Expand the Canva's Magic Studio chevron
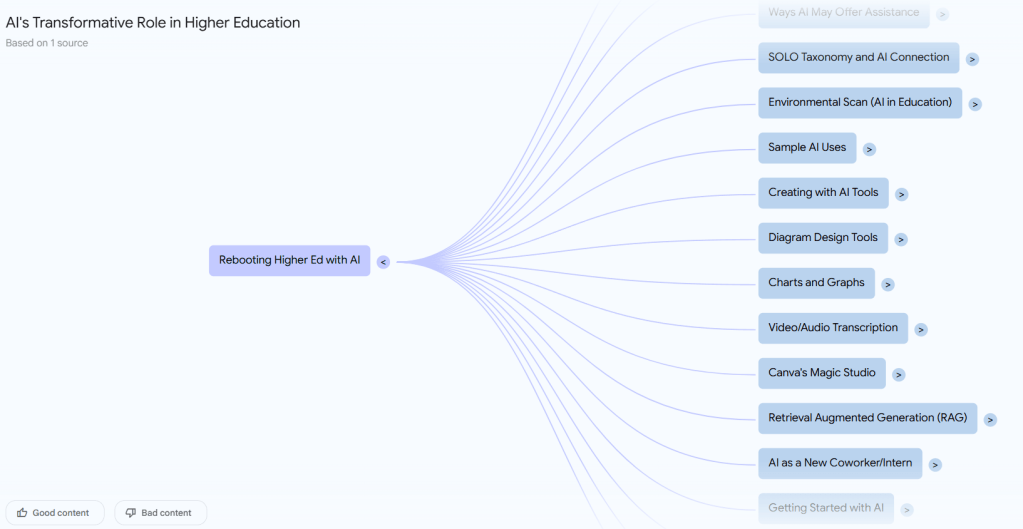Image resolution: width=1023 pixels, height=529 pixels. point(898,374)
